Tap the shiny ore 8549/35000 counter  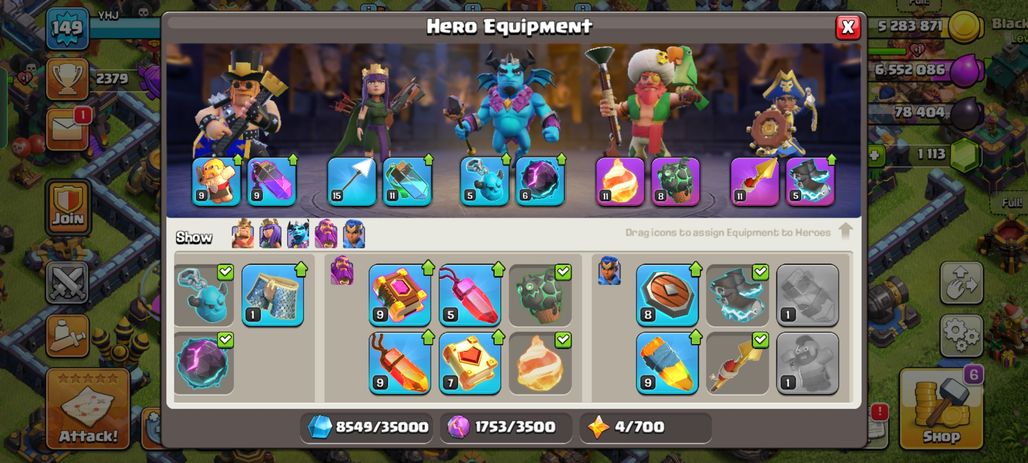point(367,428)
